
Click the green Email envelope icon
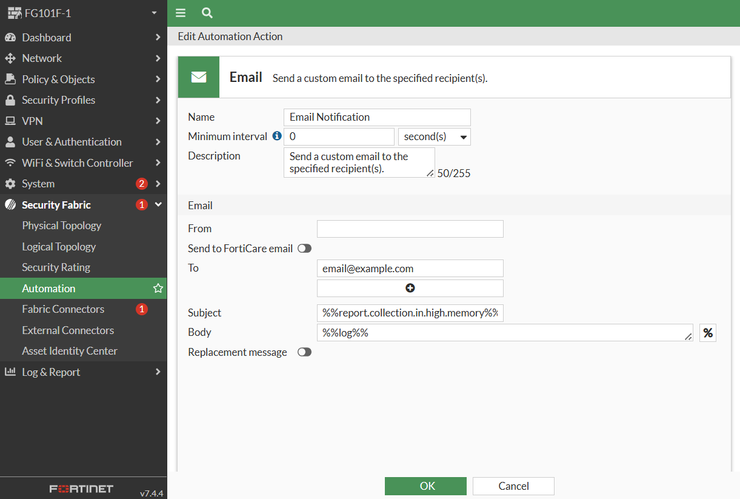(199, 77)
